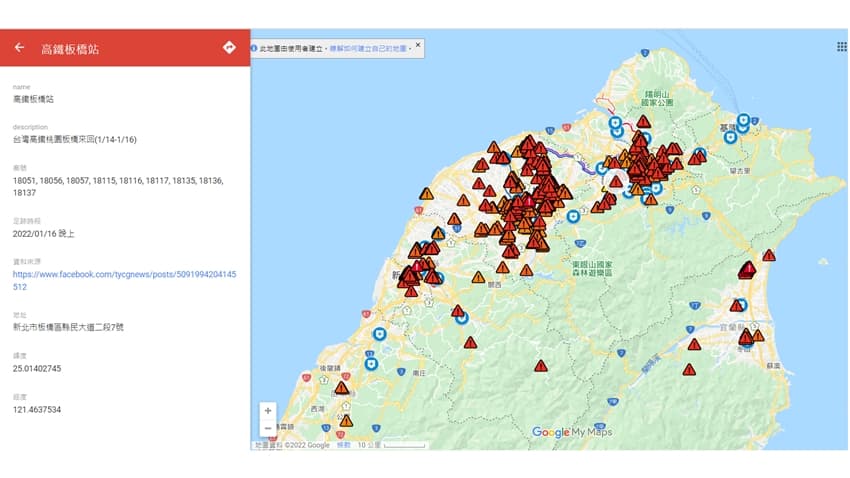The height and width of the screenshot is (478, 850).
Task: Click the orange warning marker south of 西湖
Action: [x=346, y=421]
